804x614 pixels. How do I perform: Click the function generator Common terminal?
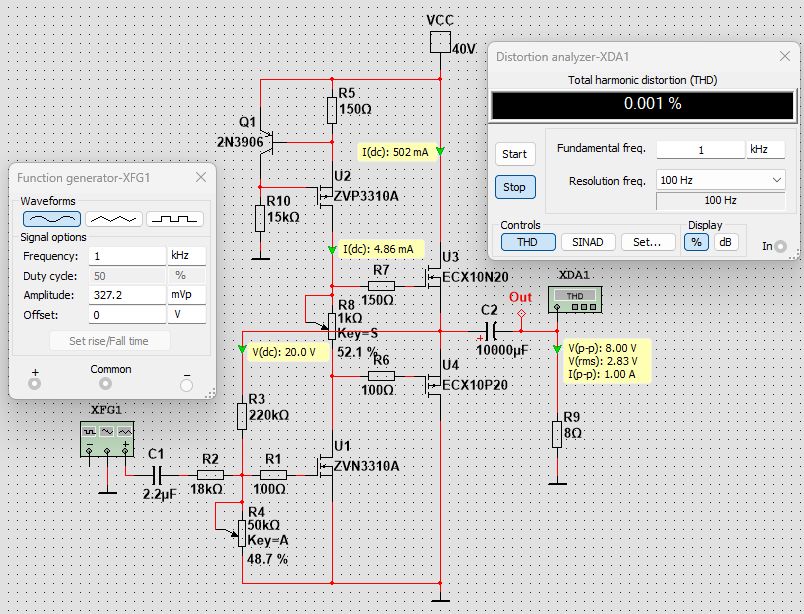[x=106, y=383]
